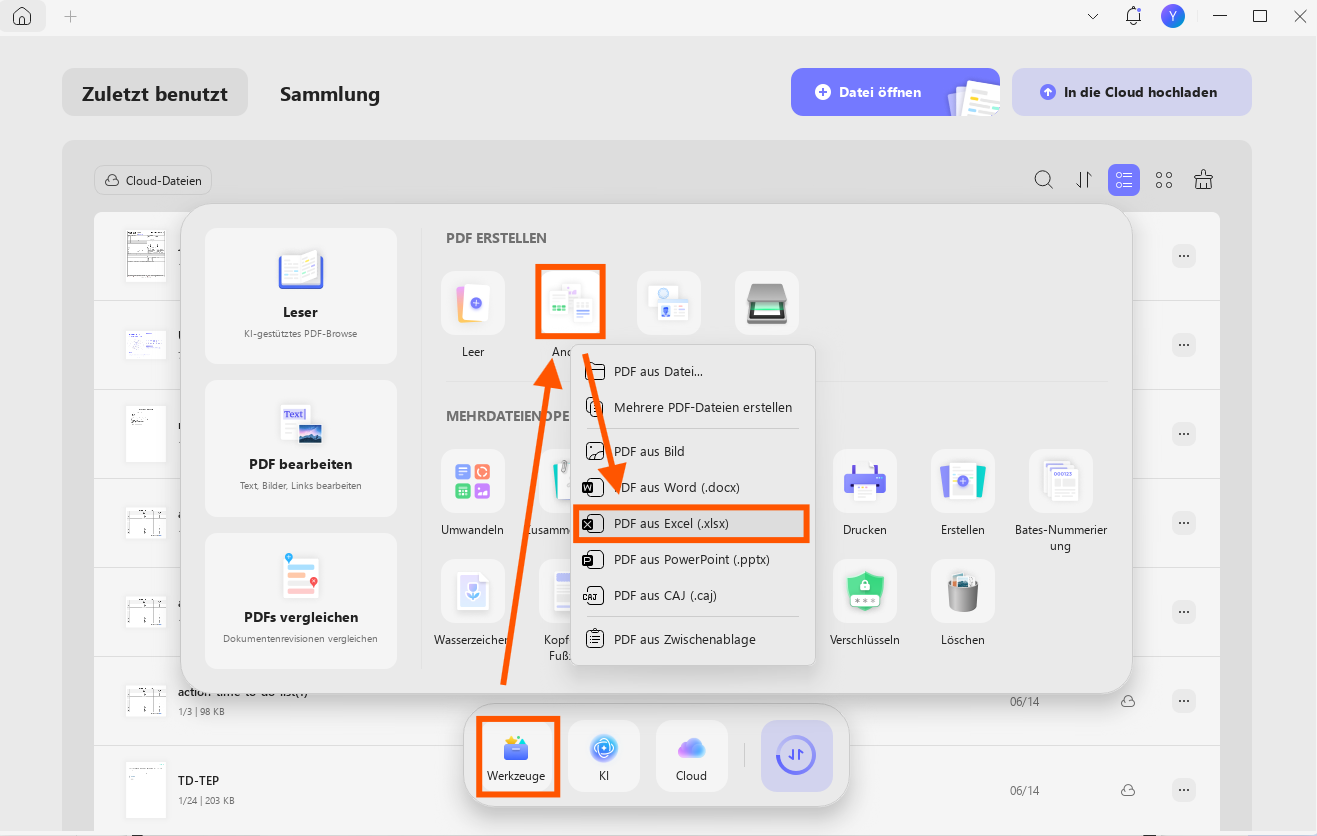
Task: Click the TD-TEP file name
Action: [199, 781]
